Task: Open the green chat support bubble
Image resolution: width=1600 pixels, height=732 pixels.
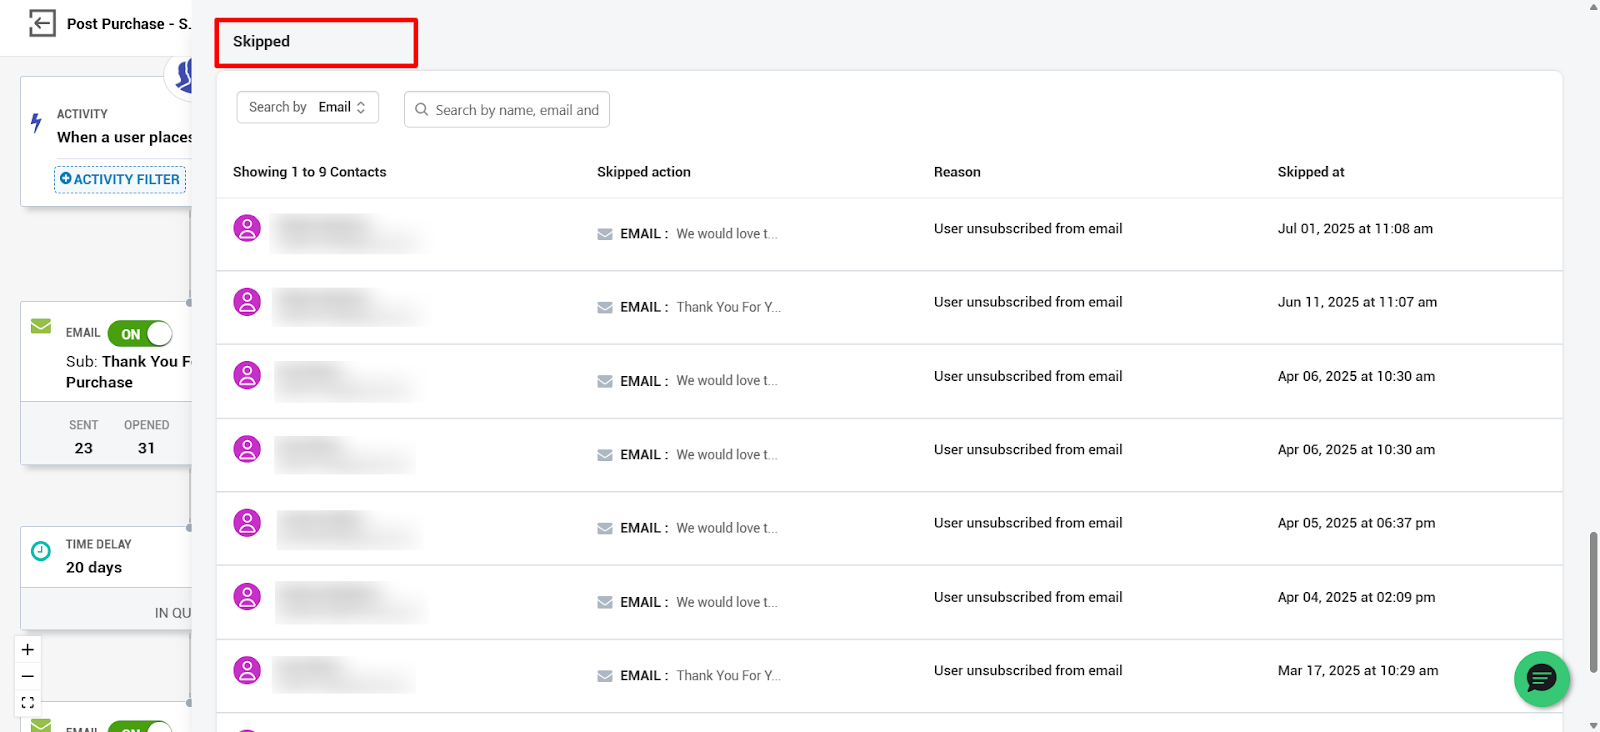Action: click(1541, 679)
